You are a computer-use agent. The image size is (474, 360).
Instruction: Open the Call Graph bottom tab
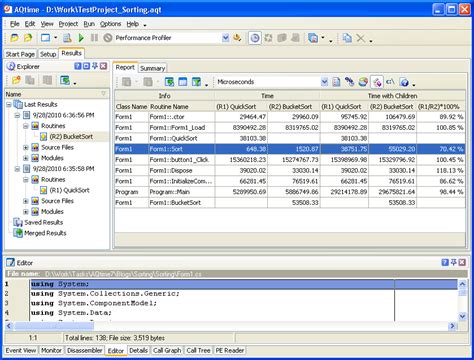(167, 350)
